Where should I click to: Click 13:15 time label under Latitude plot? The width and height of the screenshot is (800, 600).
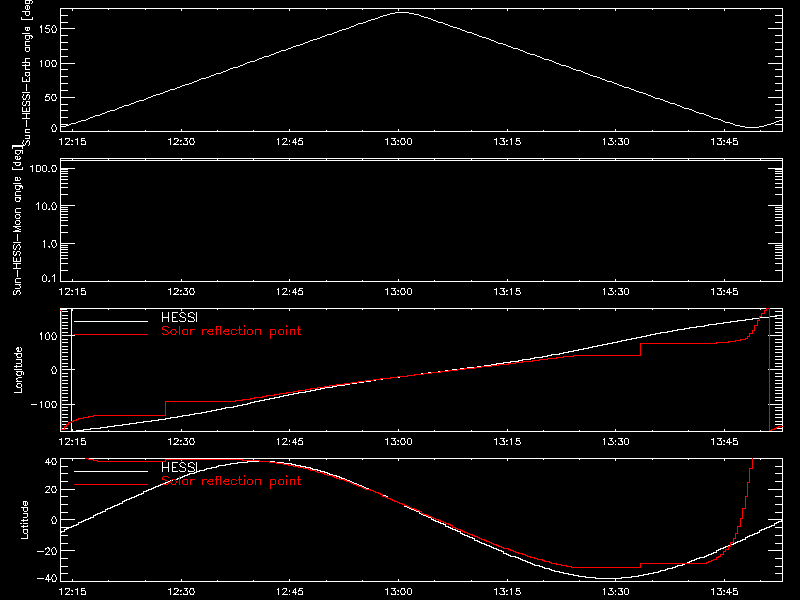tap(507, 591)
